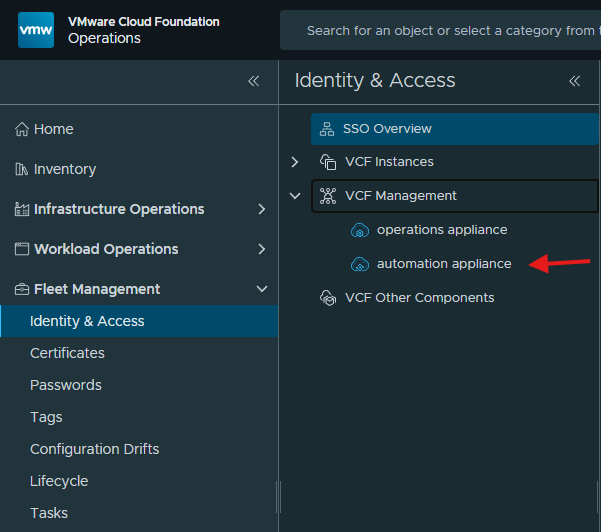Click the Workload Operations window icon
The image size is (601, 532).
(x=22, y=249)
